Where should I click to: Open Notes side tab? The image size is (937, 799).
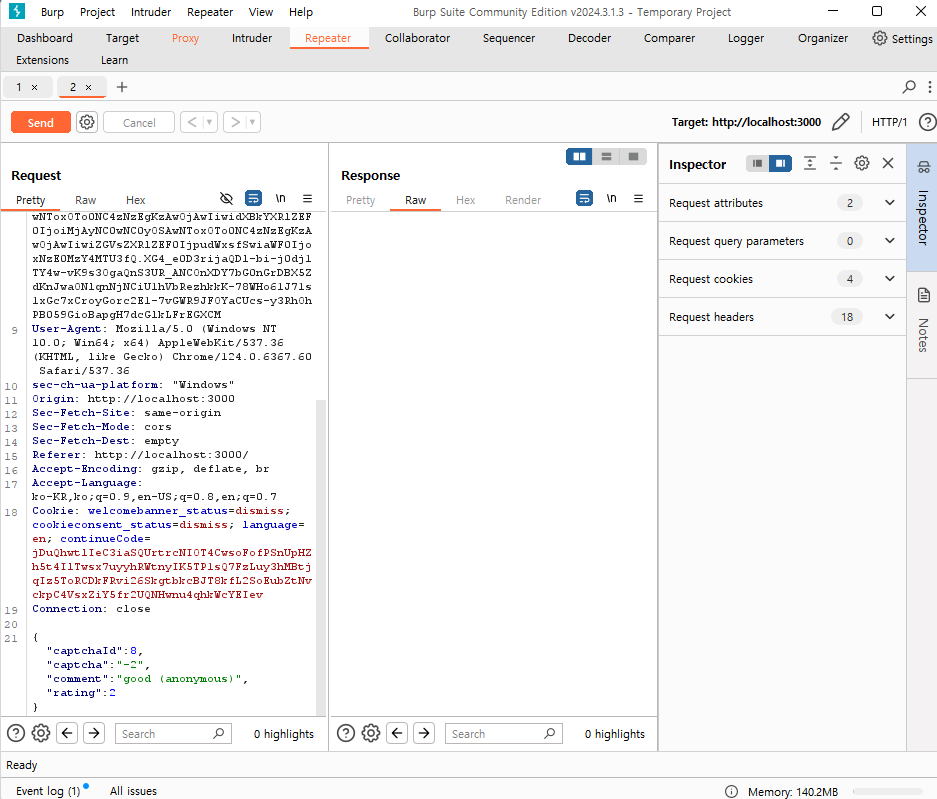tap(922, 325)
